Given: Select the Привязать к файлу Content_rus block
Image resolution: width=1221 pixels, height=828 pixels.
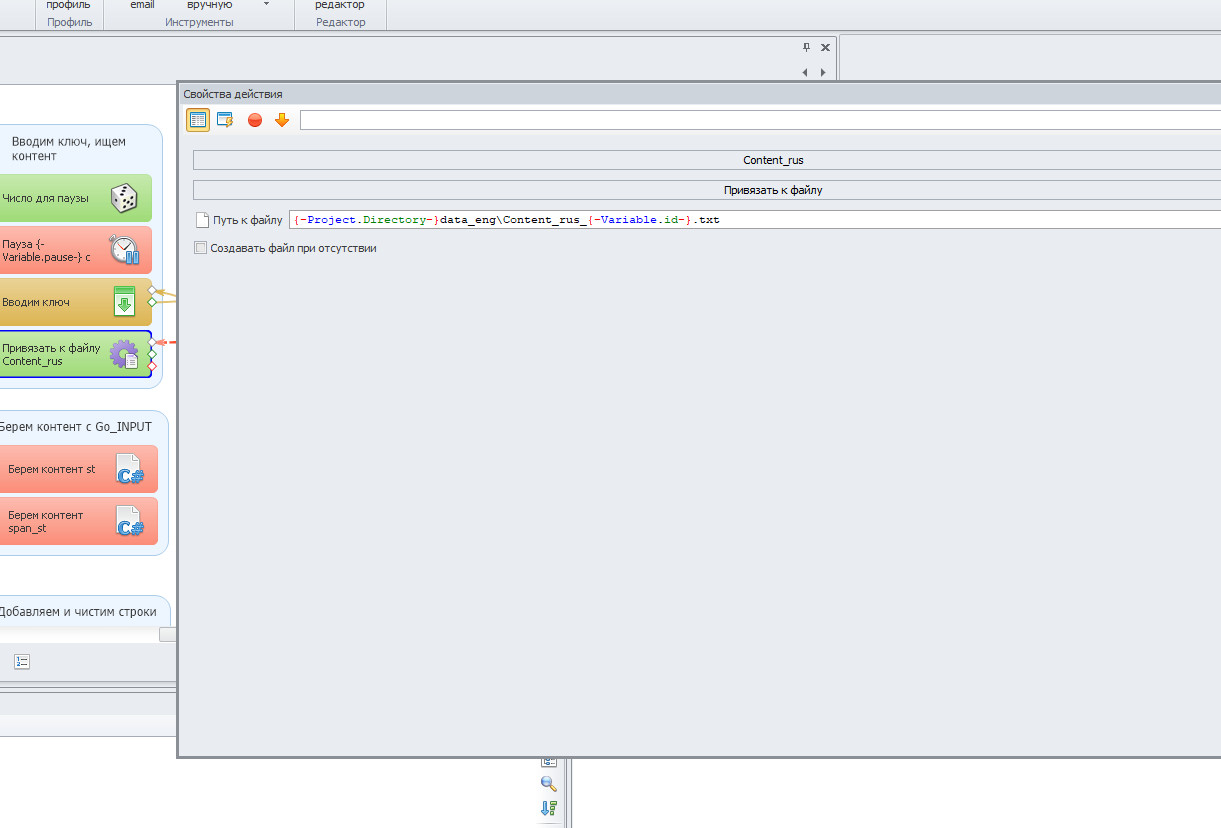Looking at the screenshot, I should tap(75, 354).
